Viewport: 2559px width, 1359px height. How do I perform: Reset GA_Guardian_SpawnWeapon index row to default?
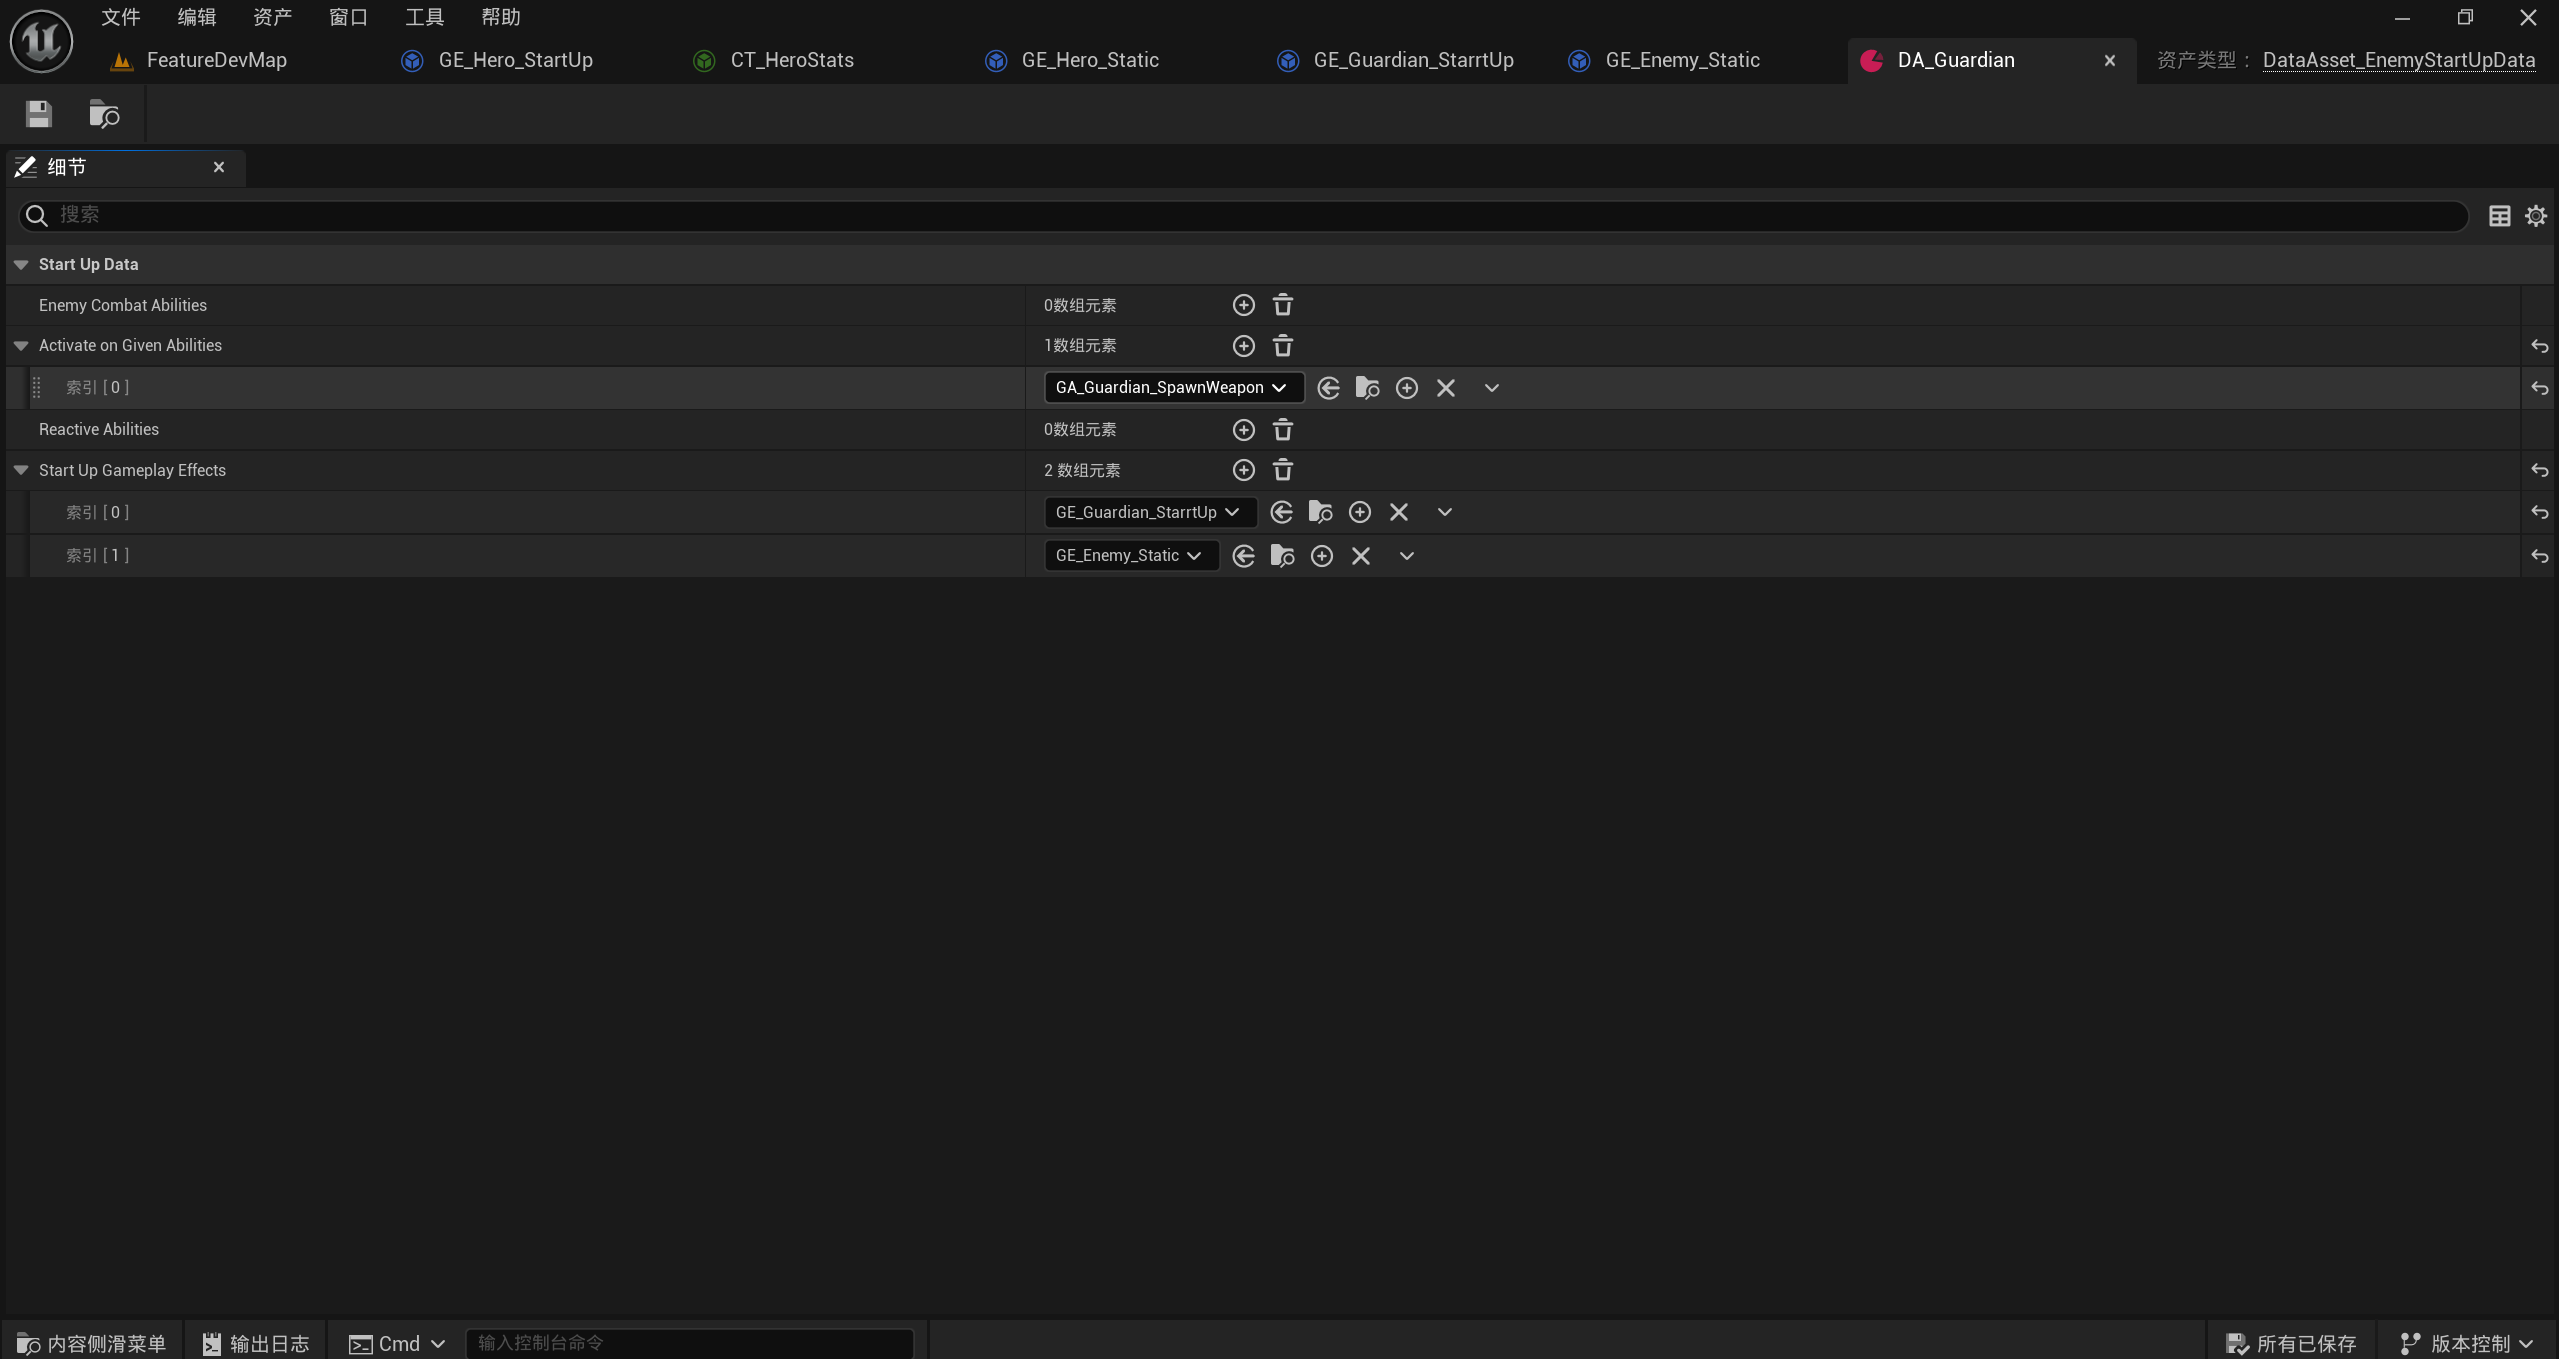point(2539,388)
